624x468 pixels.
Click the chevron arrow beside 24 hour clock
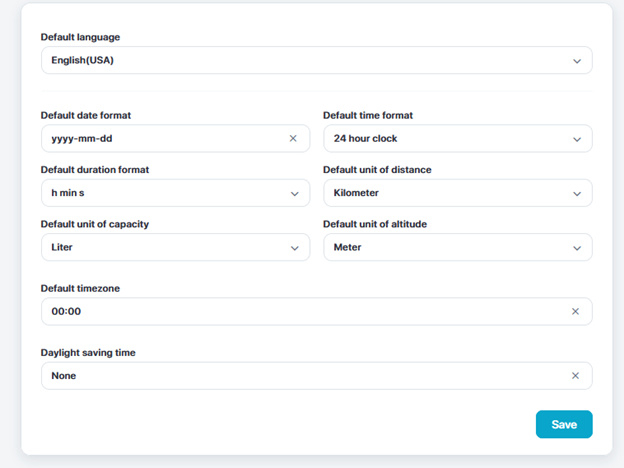[x=577, y=138]
